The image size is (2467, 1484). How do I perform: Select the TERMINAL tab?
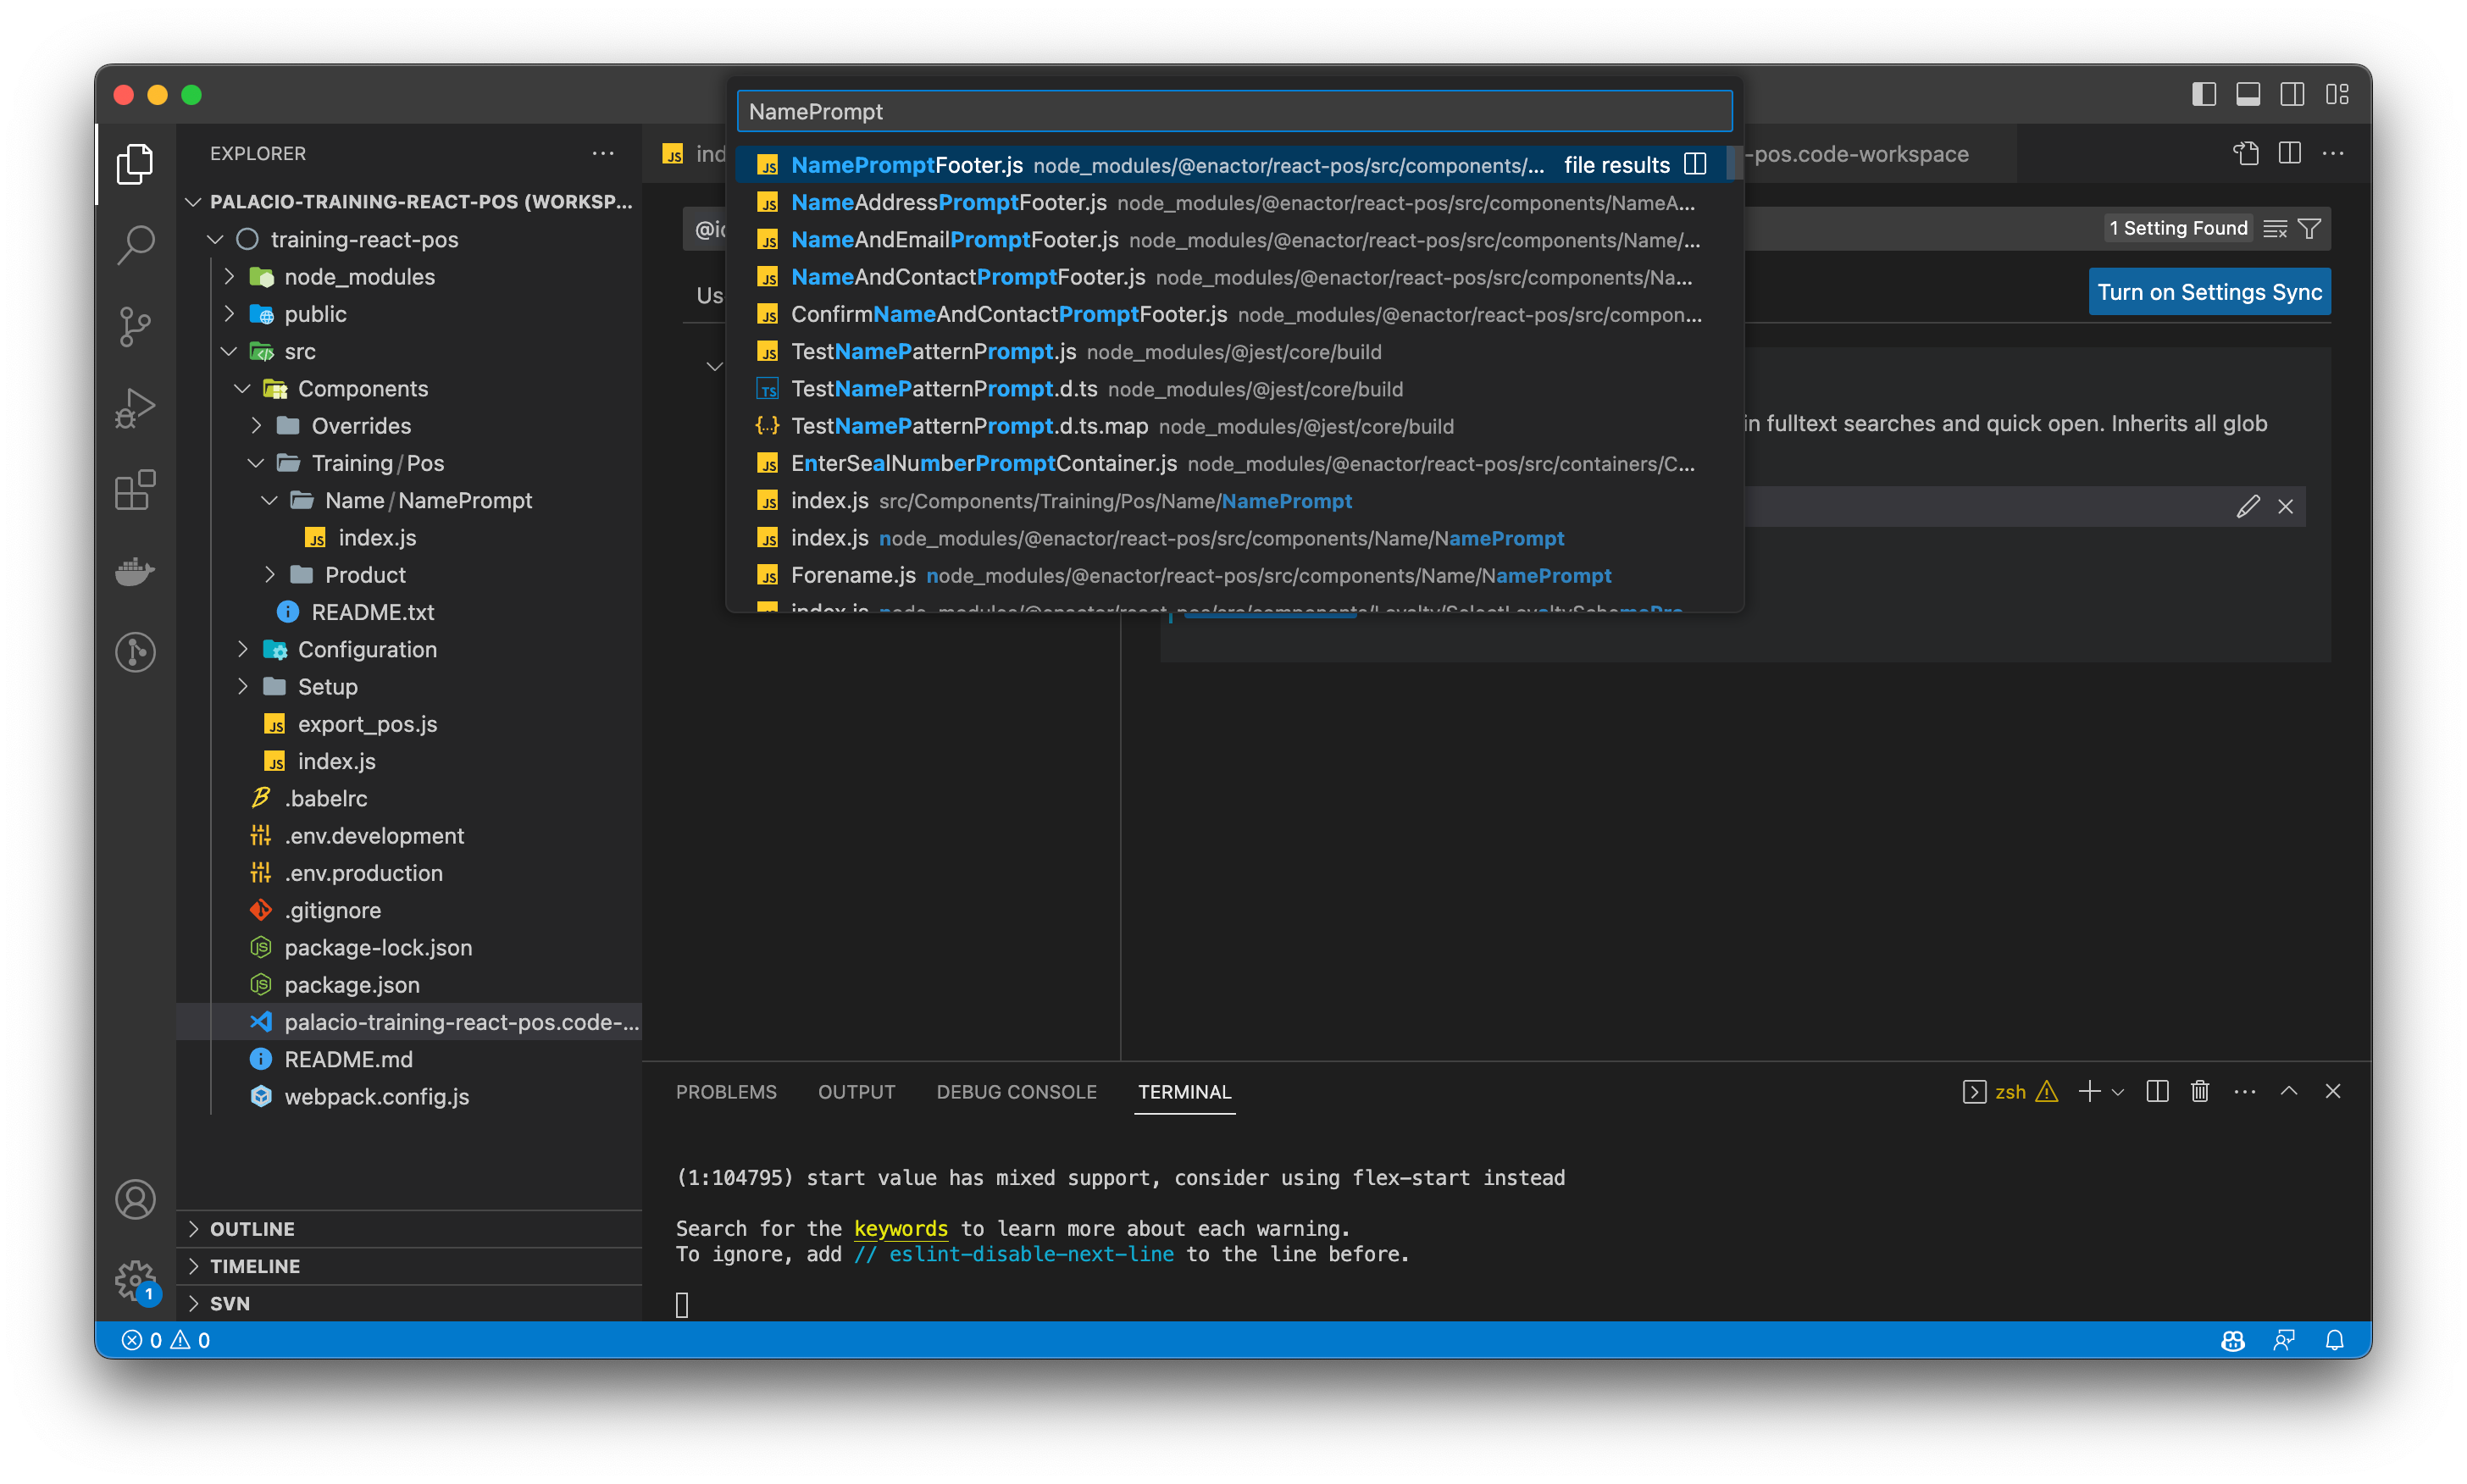pos(1184,1091)
